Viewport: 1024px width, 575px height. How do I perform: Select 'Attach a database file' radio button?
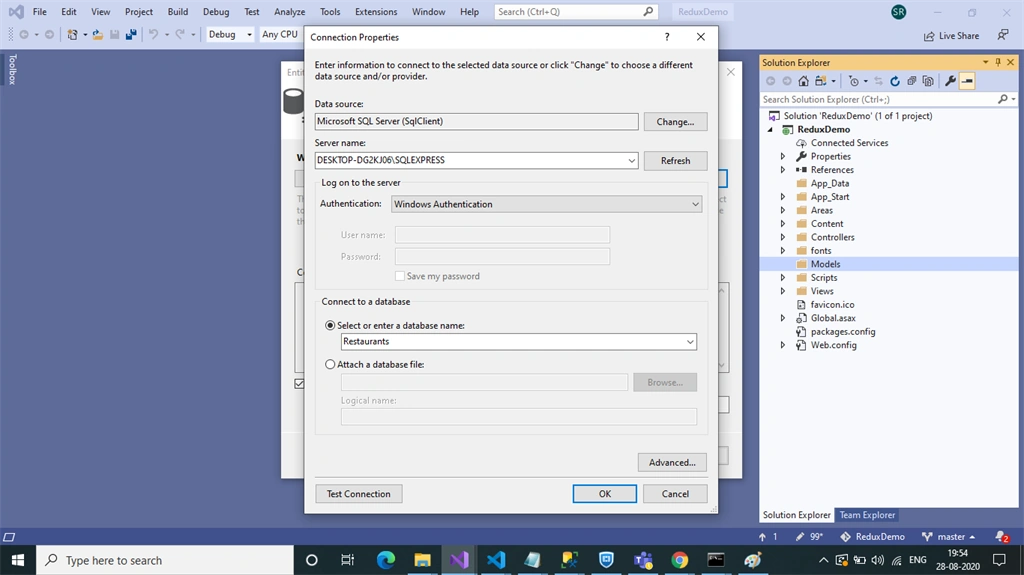(x=330, y=365)
